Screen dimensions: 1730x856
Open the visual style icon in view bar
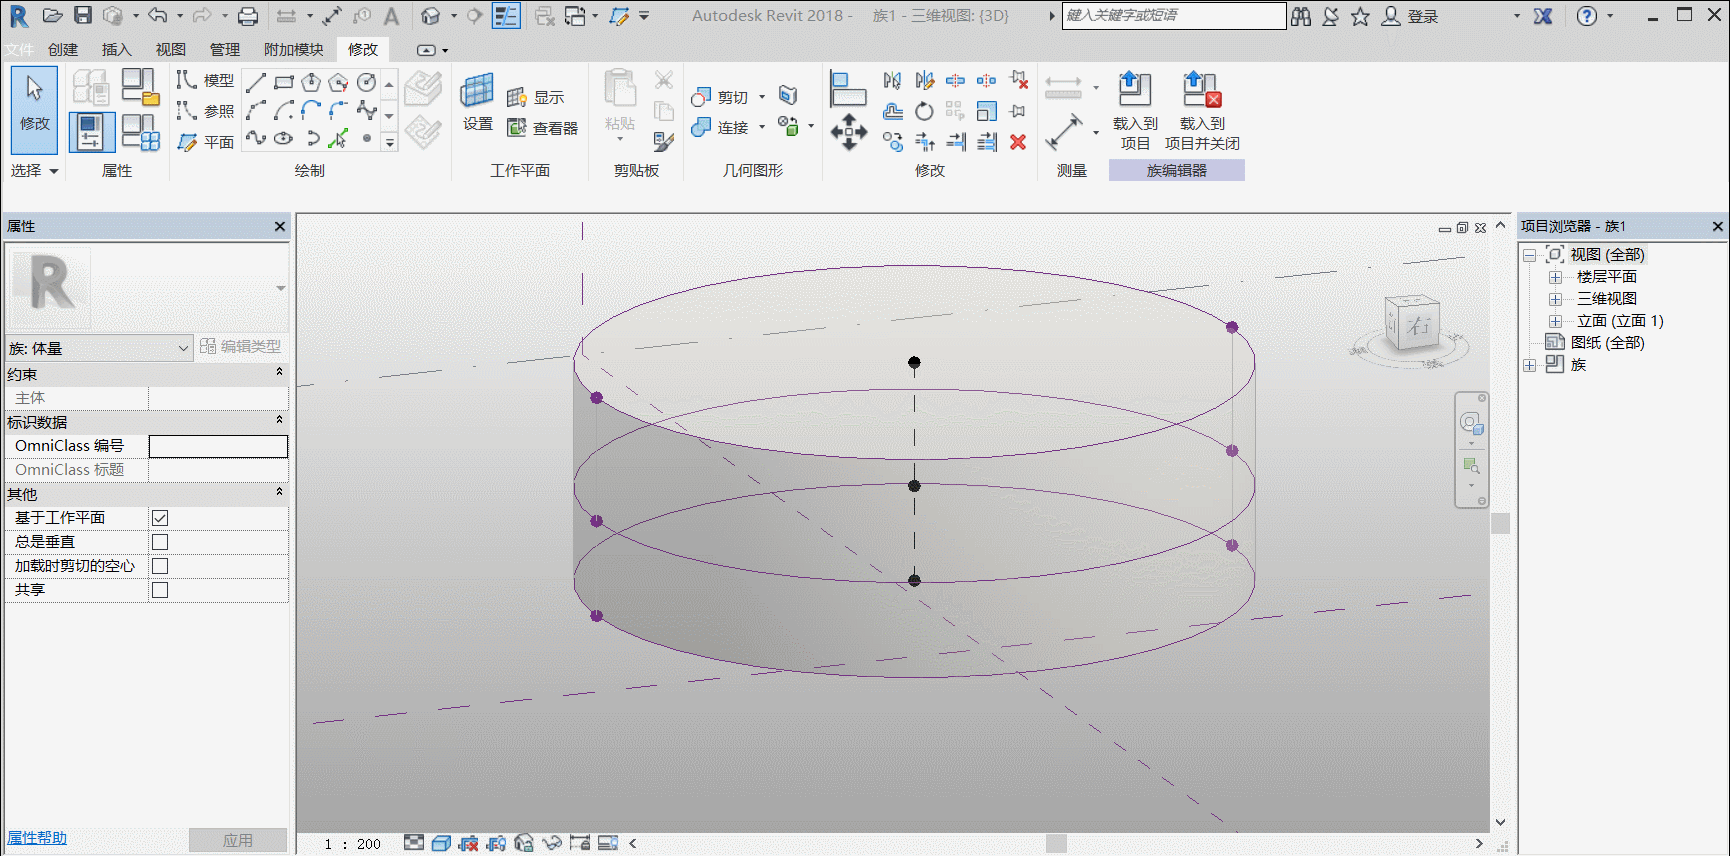[x=441, y=843]
